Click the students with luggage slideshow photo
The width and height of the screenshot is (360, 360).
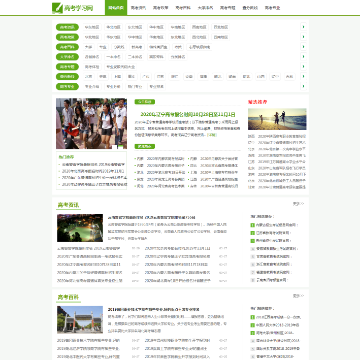point(91,123)
